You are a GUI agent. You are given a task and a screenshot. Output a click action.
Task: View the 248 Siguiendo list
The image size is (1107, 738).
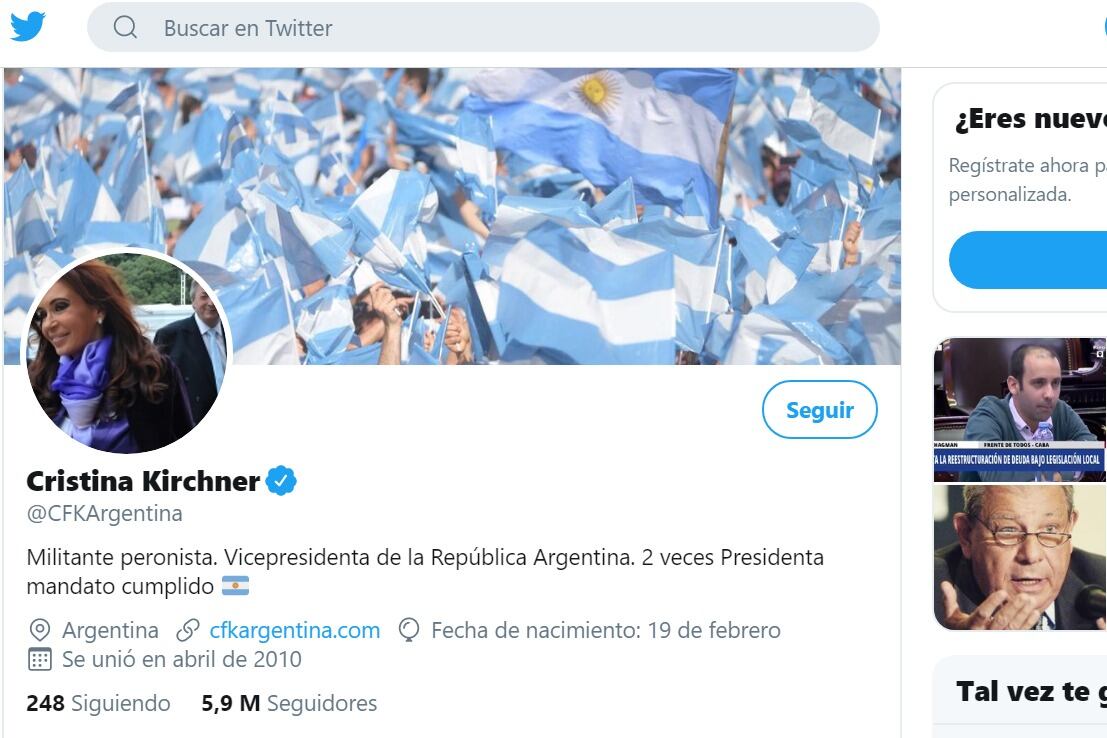pyautogui.click(x=97, y=703)
